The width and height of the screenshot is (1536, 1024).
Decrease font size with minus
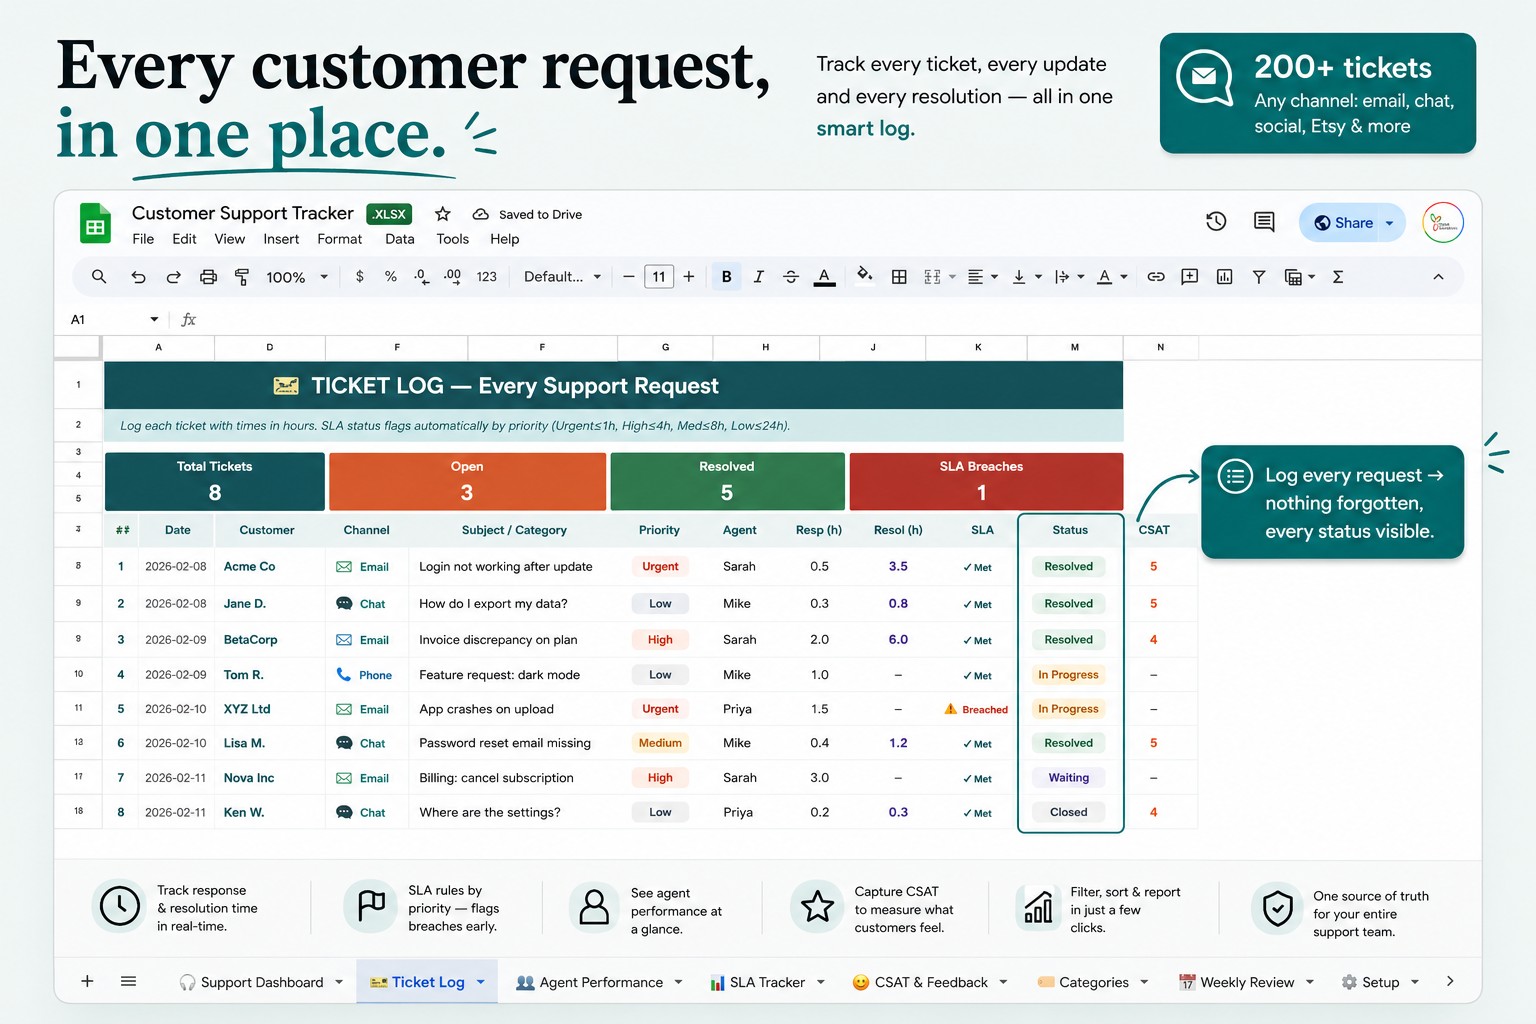tap(629, 277)
